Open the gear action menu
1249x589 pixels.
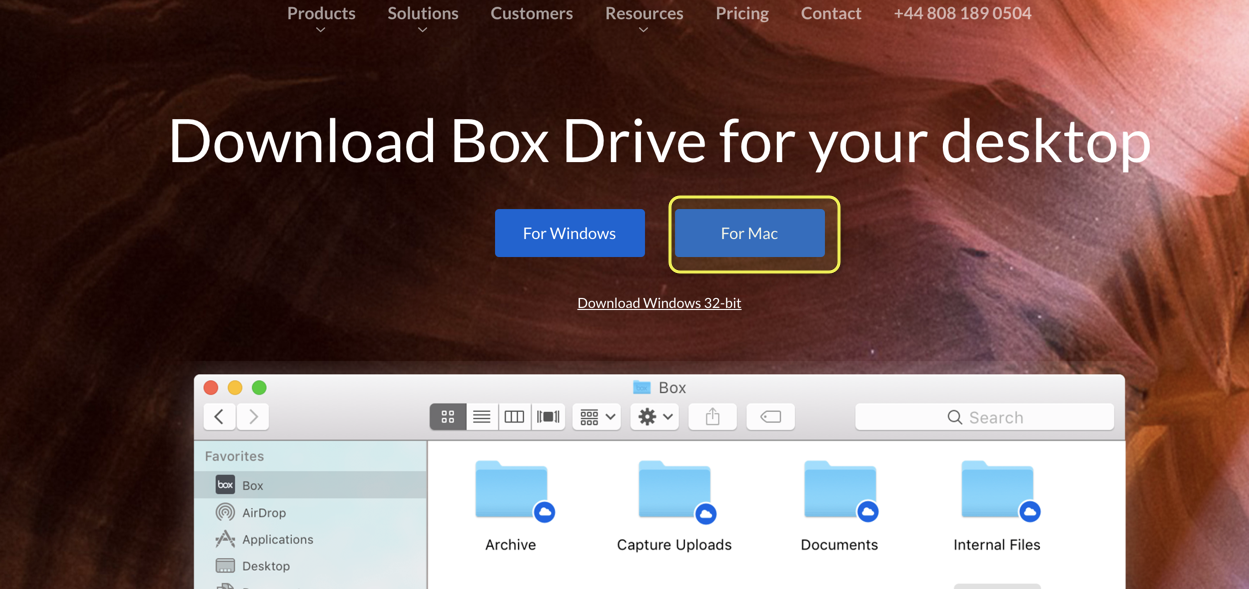[655, 417]
